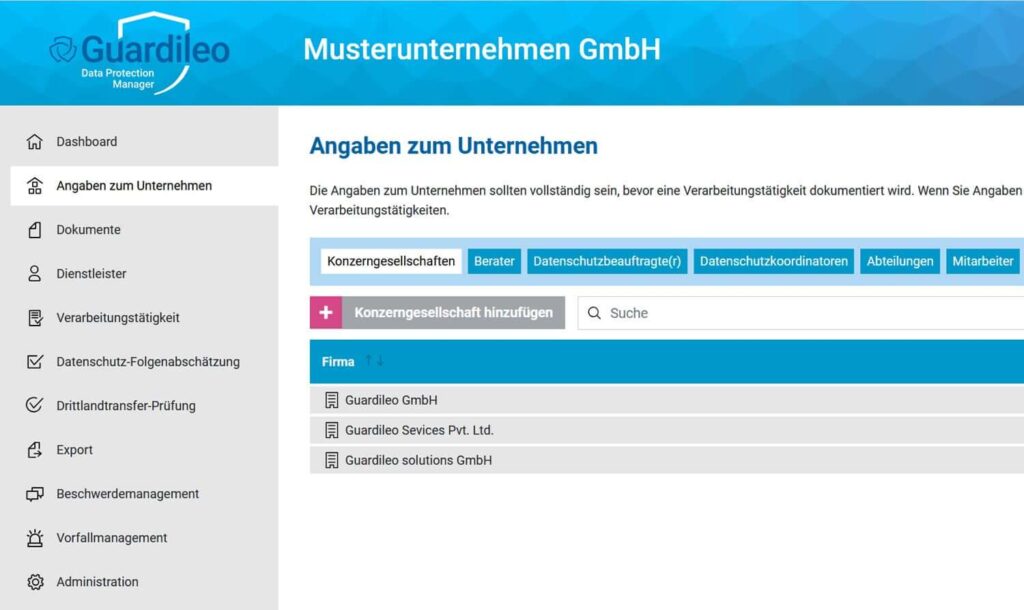This screenshot has height=610, width=1024.
Task: Open Administration menu label
Action: [97, 582]
